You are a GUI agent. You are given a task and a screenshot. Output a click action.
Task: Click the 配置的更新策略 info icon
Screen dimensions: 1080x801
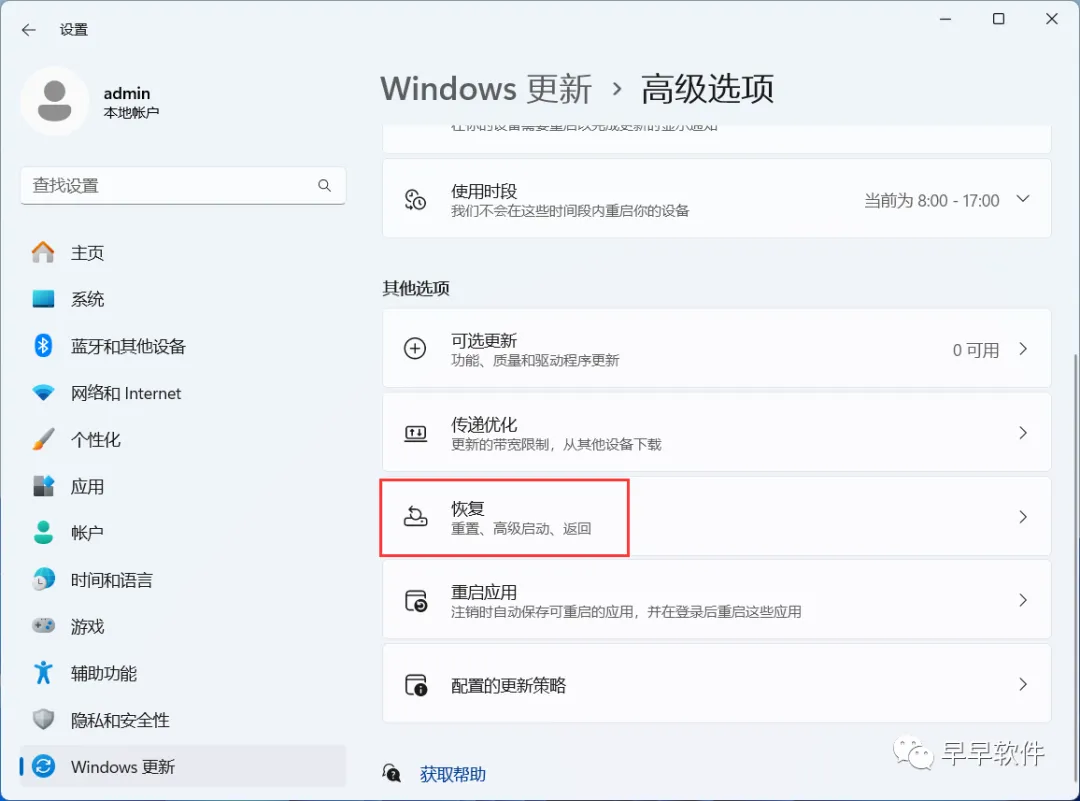pos(415,685)
